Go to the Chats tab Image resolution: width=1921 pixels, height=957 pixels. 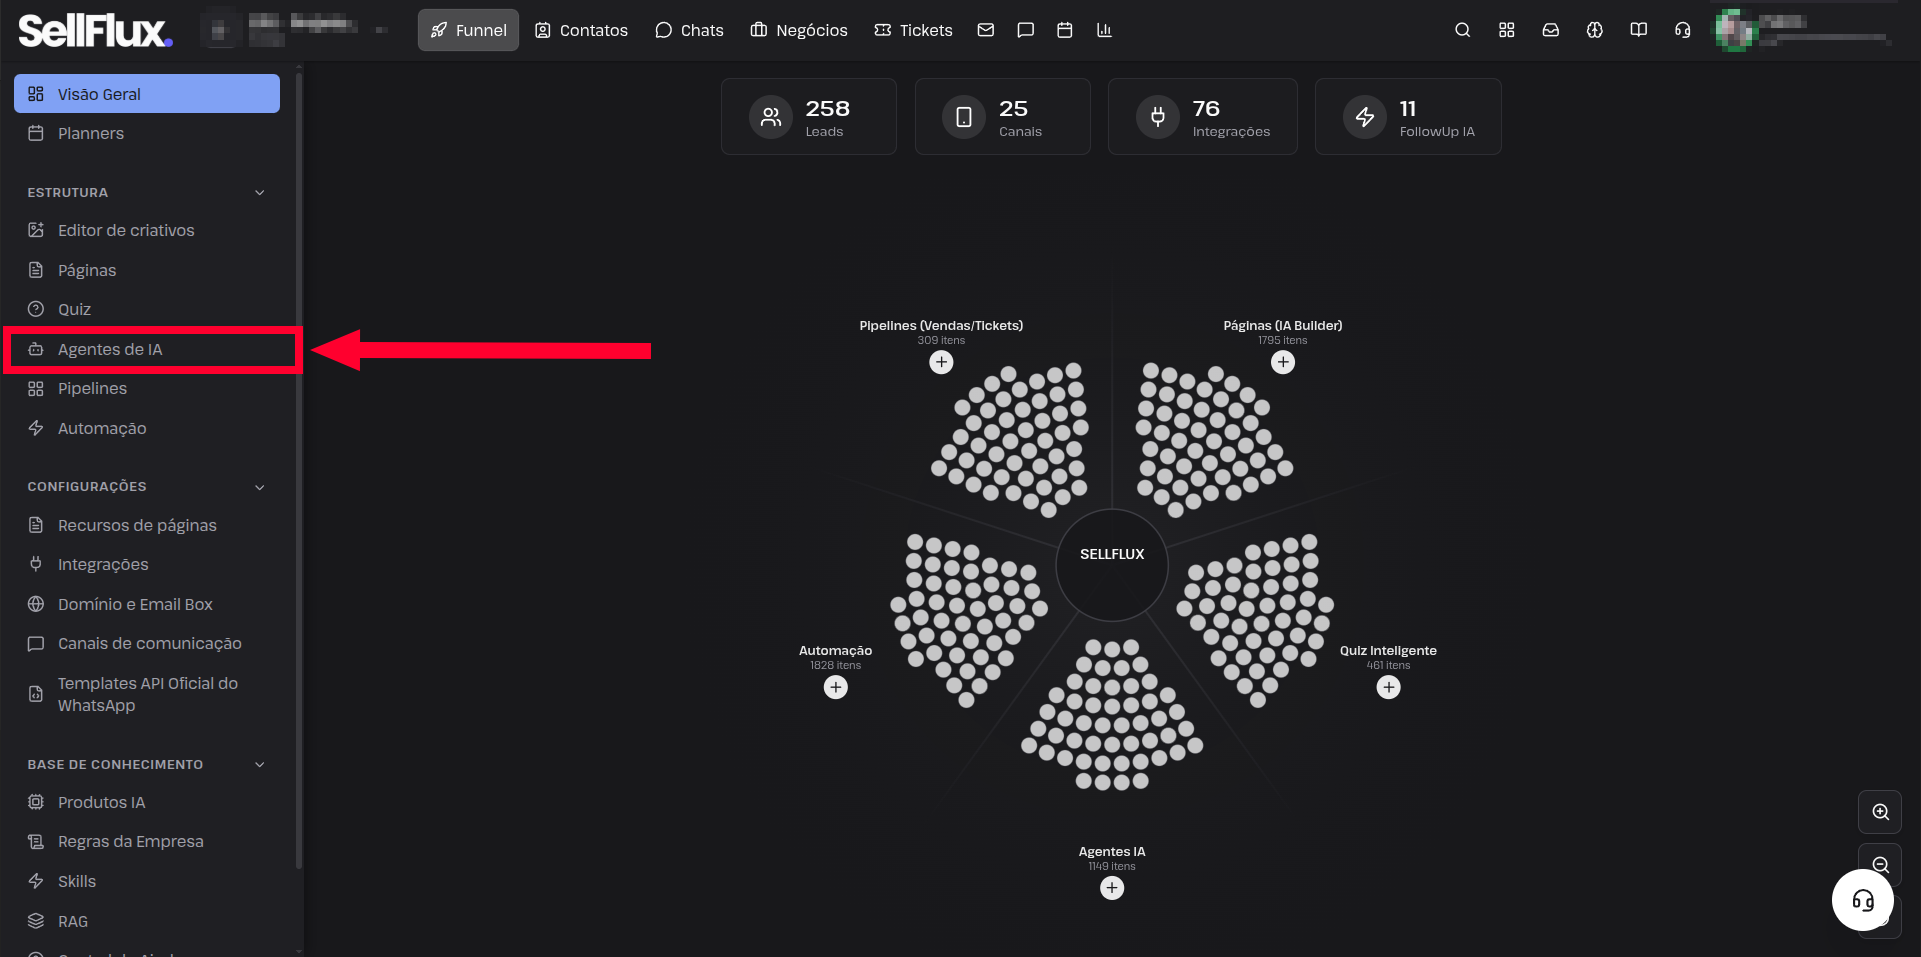click(689, 30)
